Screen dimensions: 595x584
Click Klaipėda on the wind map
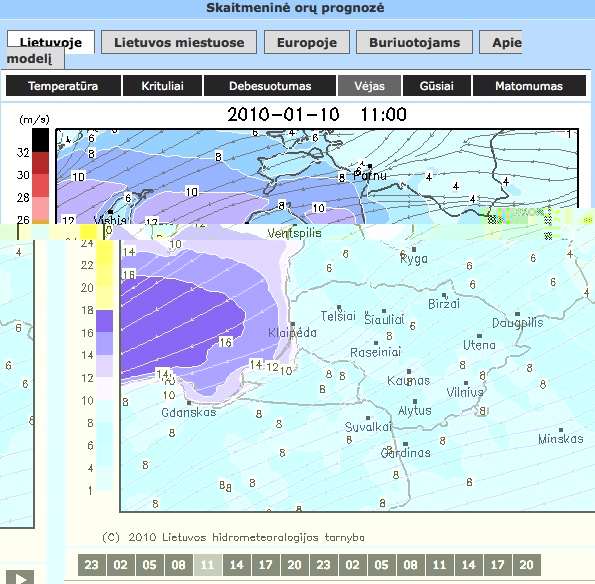point(292,332)
